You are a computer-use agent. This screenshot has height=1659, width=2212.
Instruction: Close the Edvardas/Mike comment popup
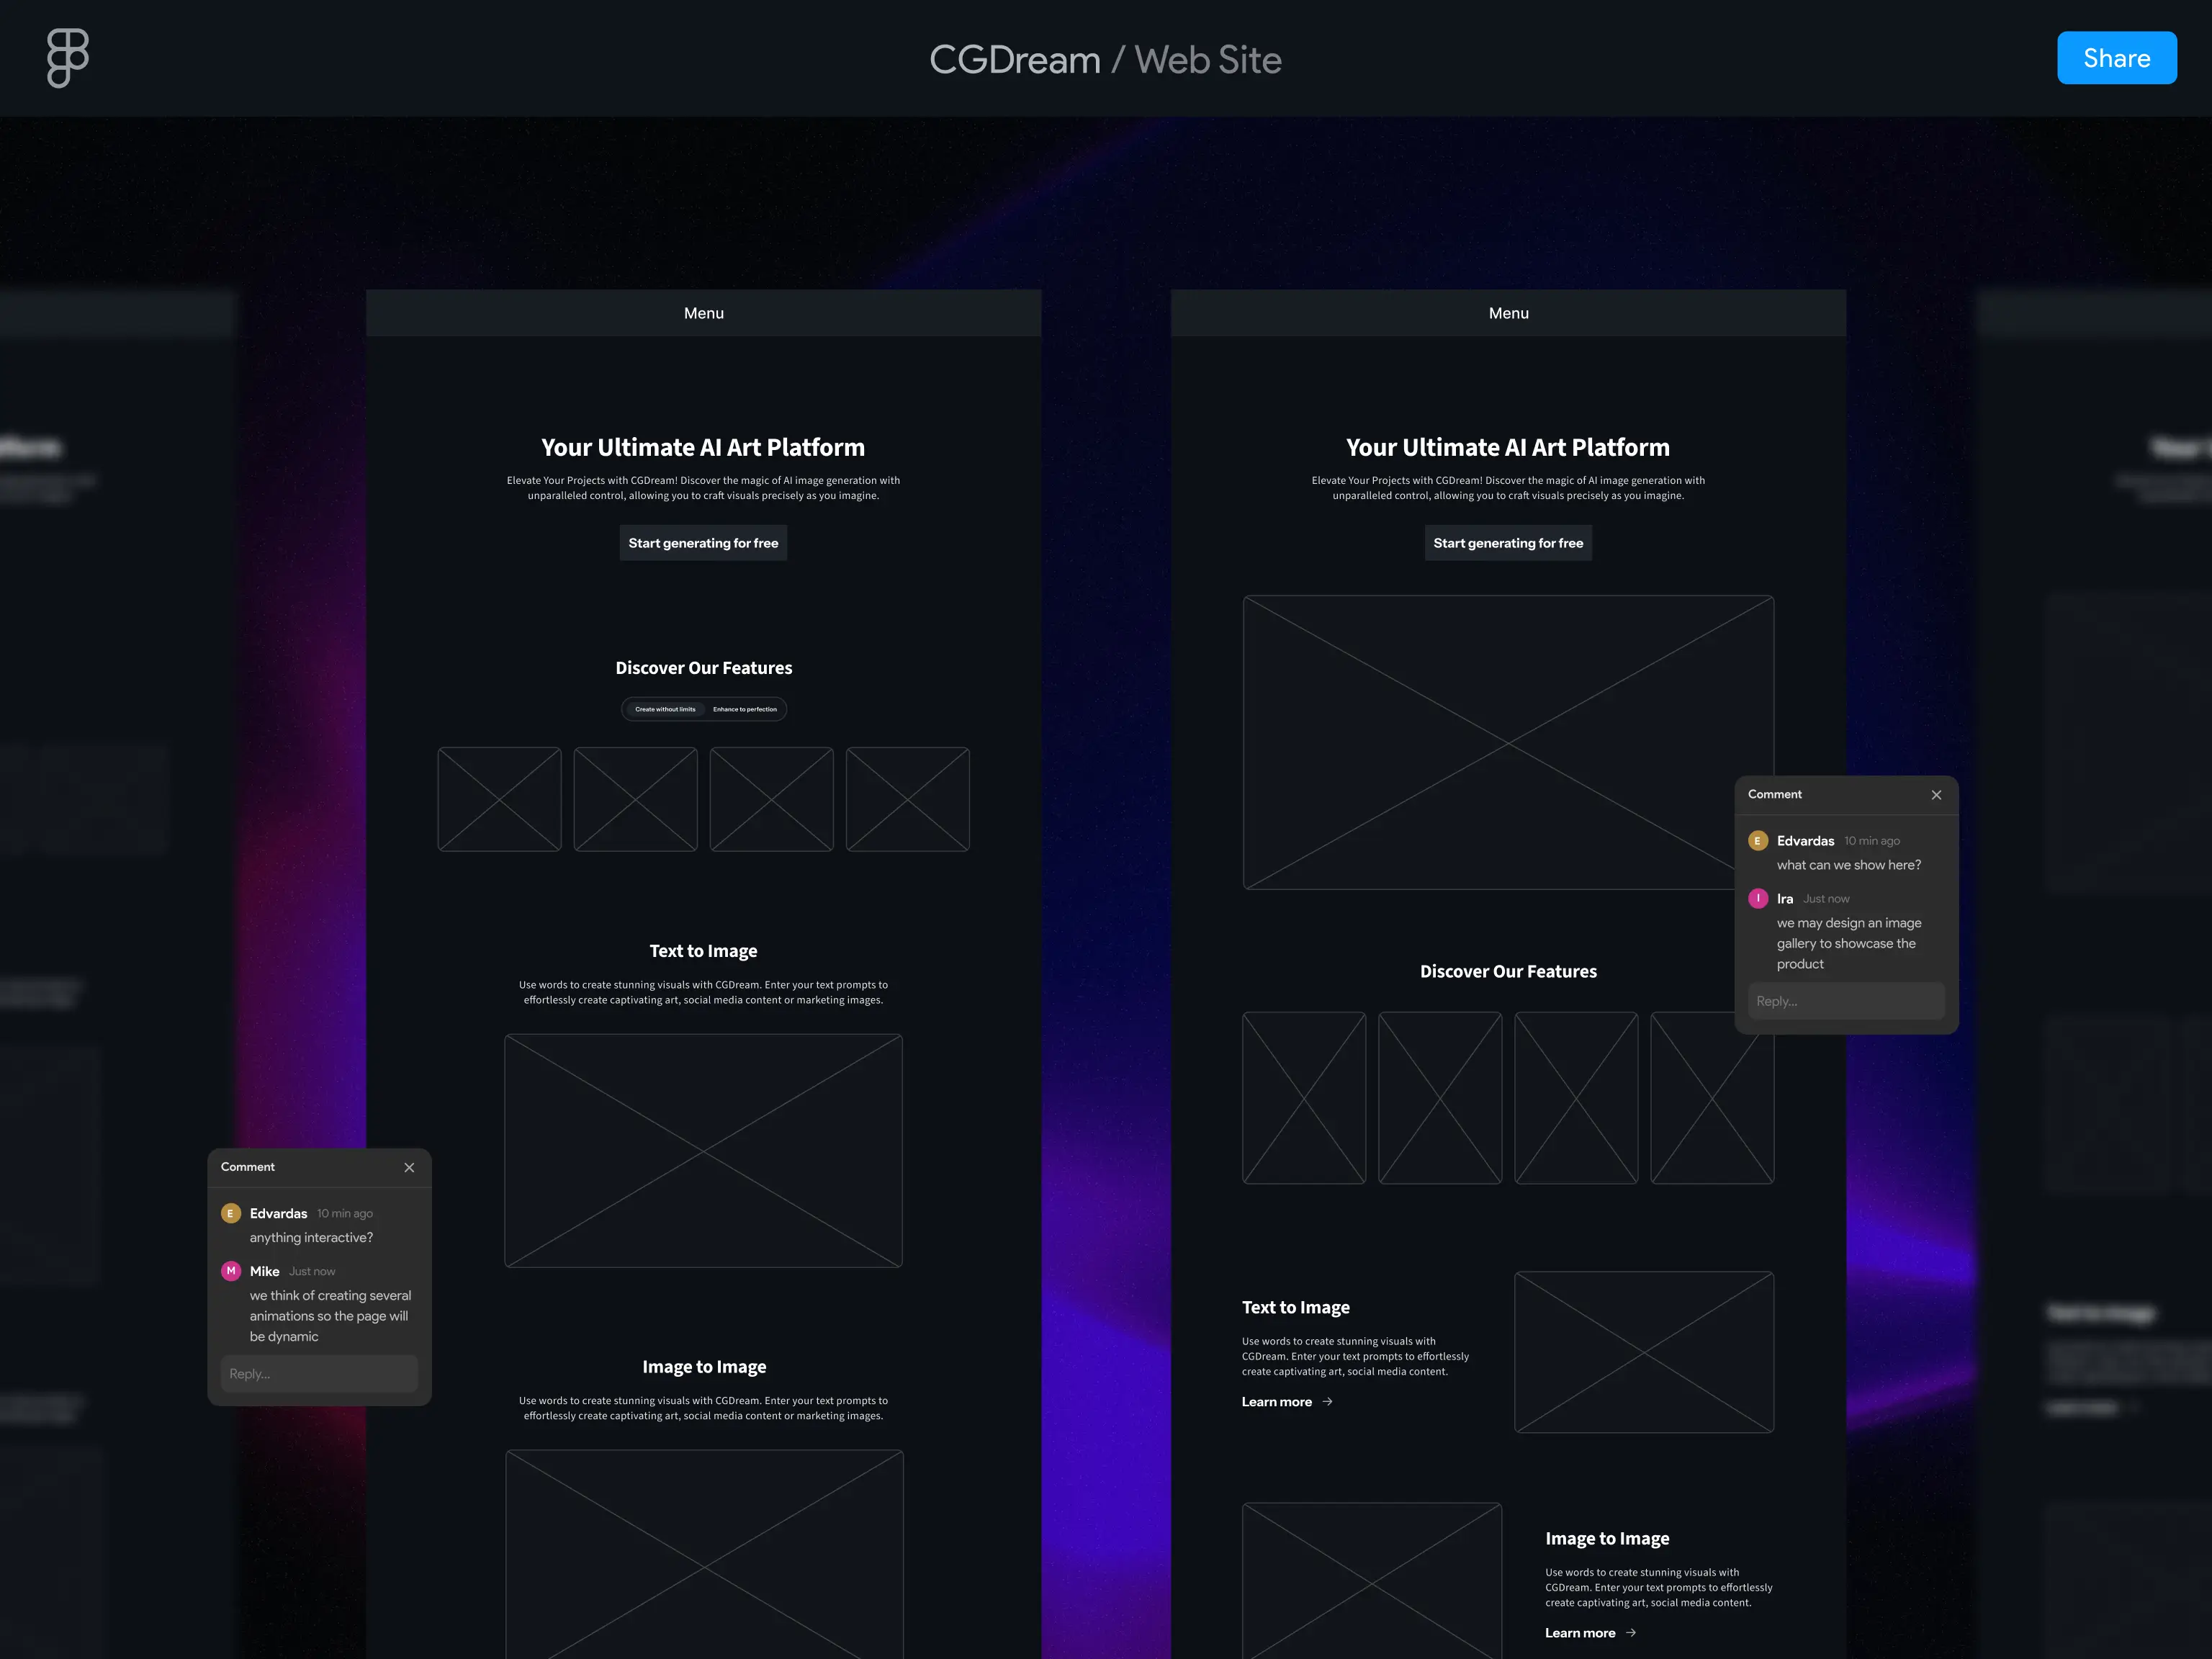409,1168
